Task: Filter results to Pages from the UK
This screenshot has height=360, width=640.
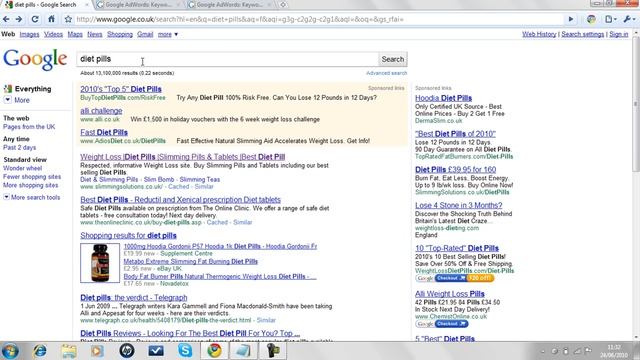Action: pos(29,127)
